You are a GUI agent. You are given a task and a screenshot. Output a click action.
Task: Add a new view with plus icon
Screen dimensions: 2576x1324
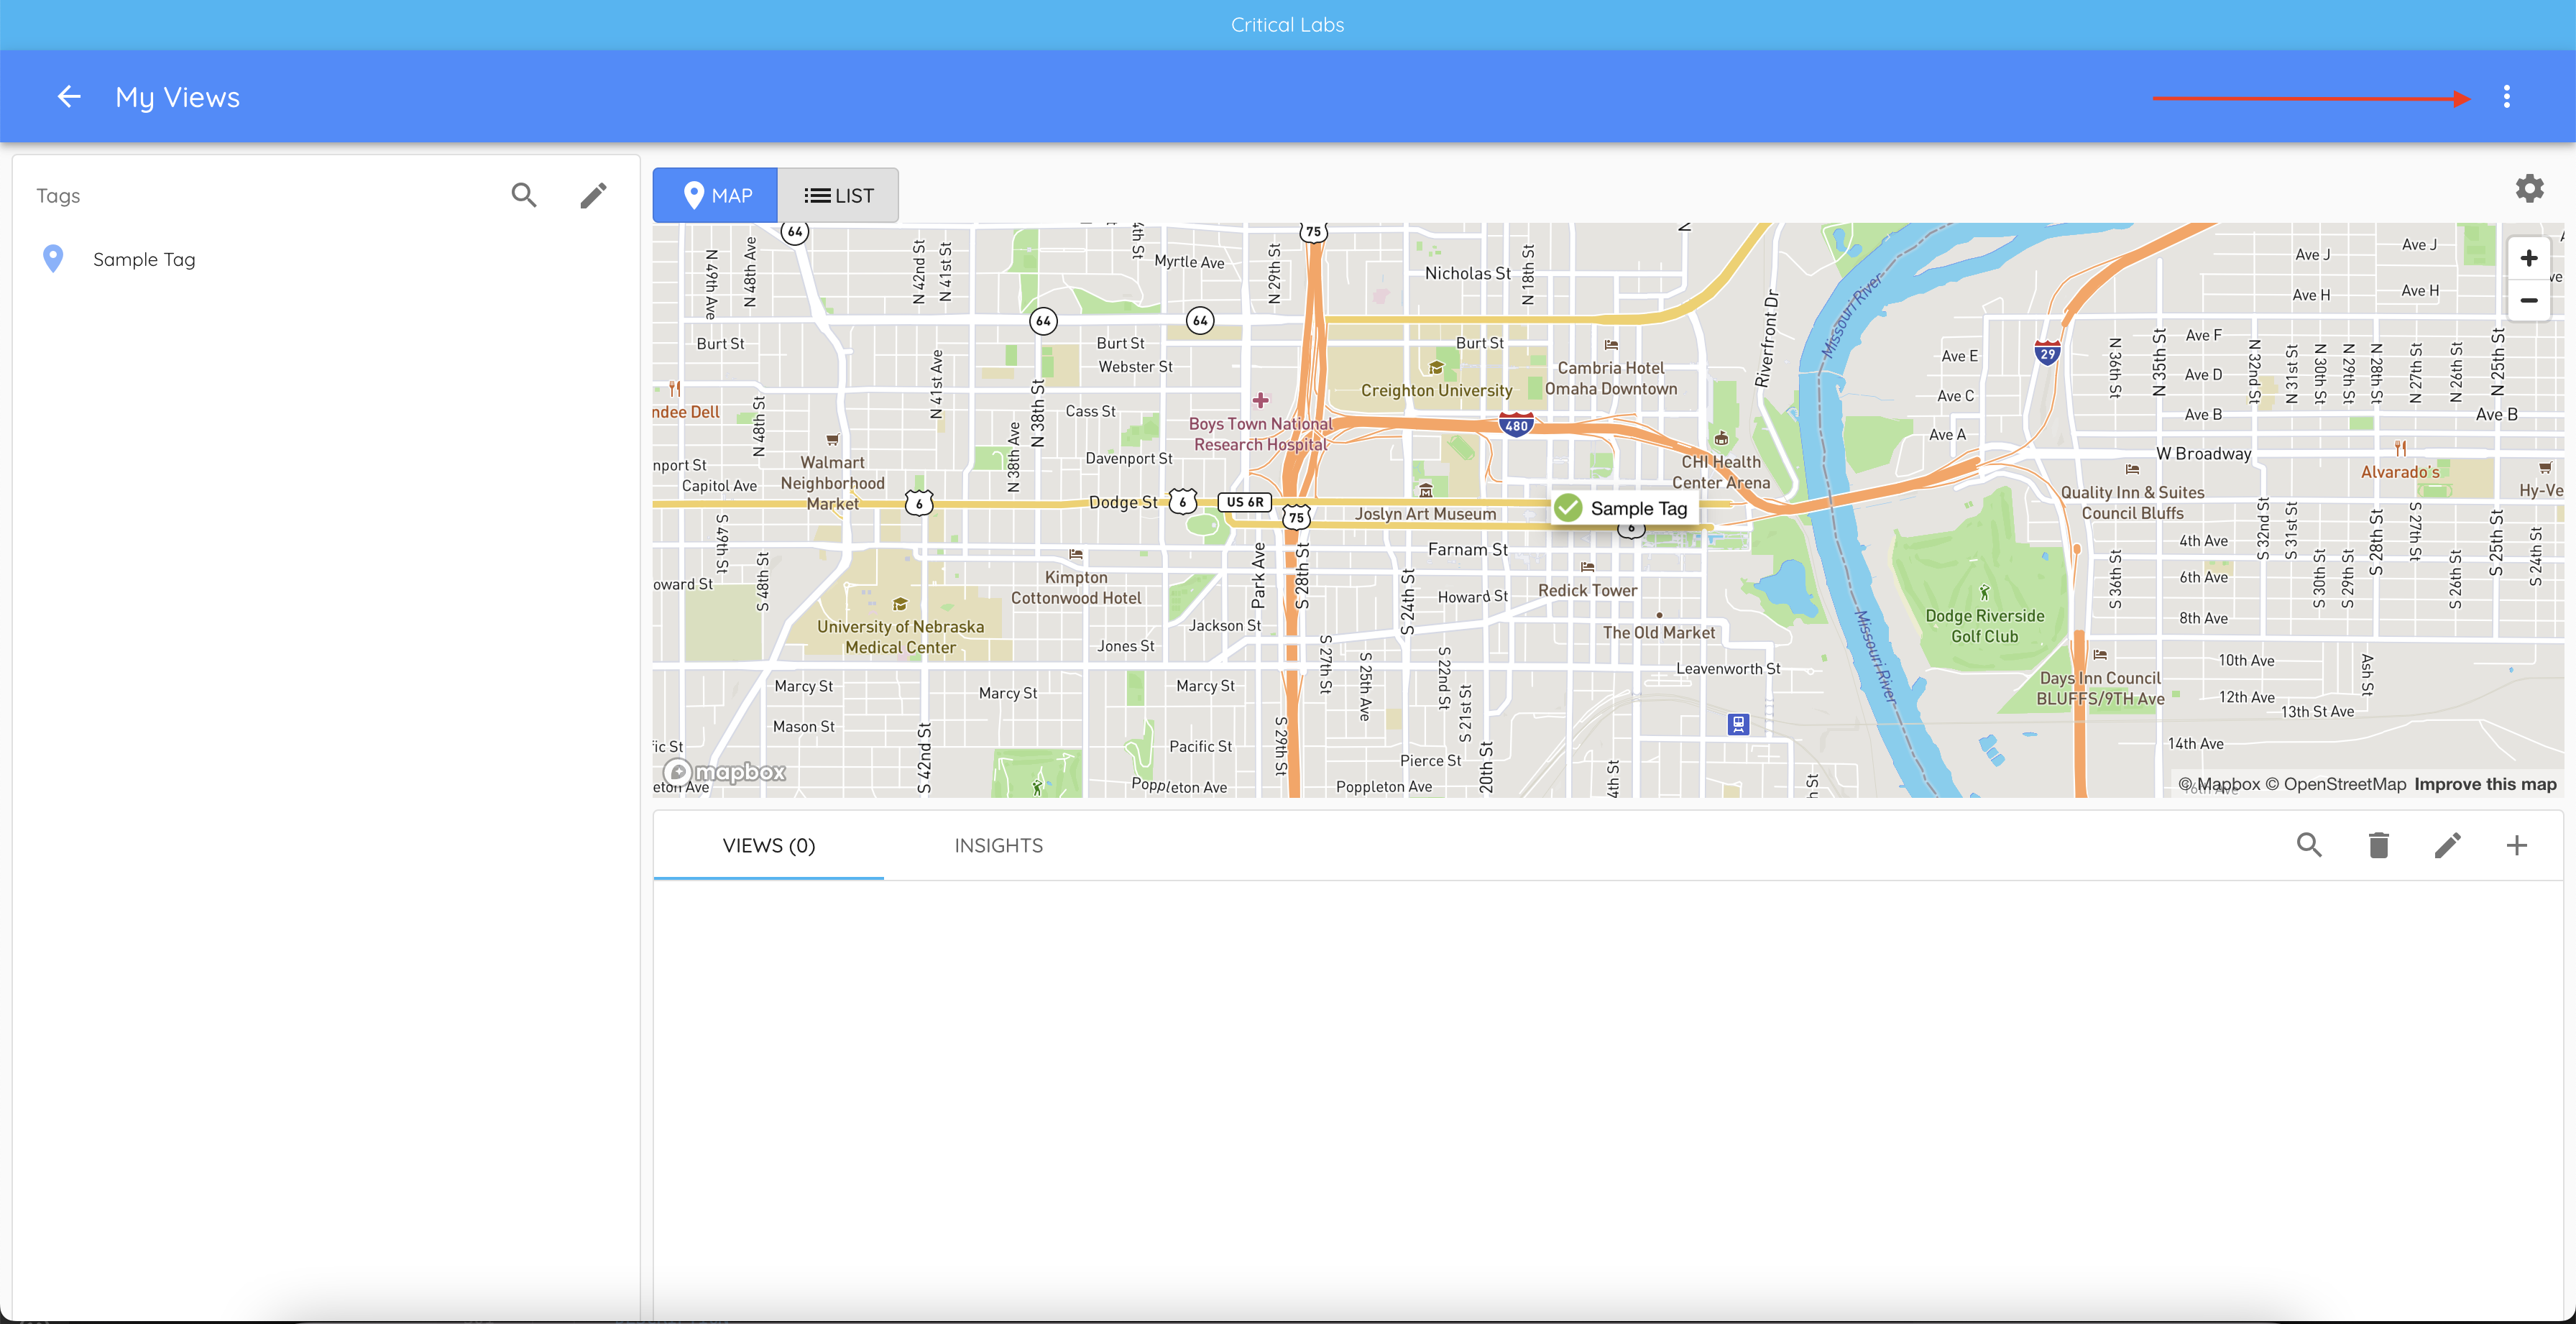(2516, 845)
